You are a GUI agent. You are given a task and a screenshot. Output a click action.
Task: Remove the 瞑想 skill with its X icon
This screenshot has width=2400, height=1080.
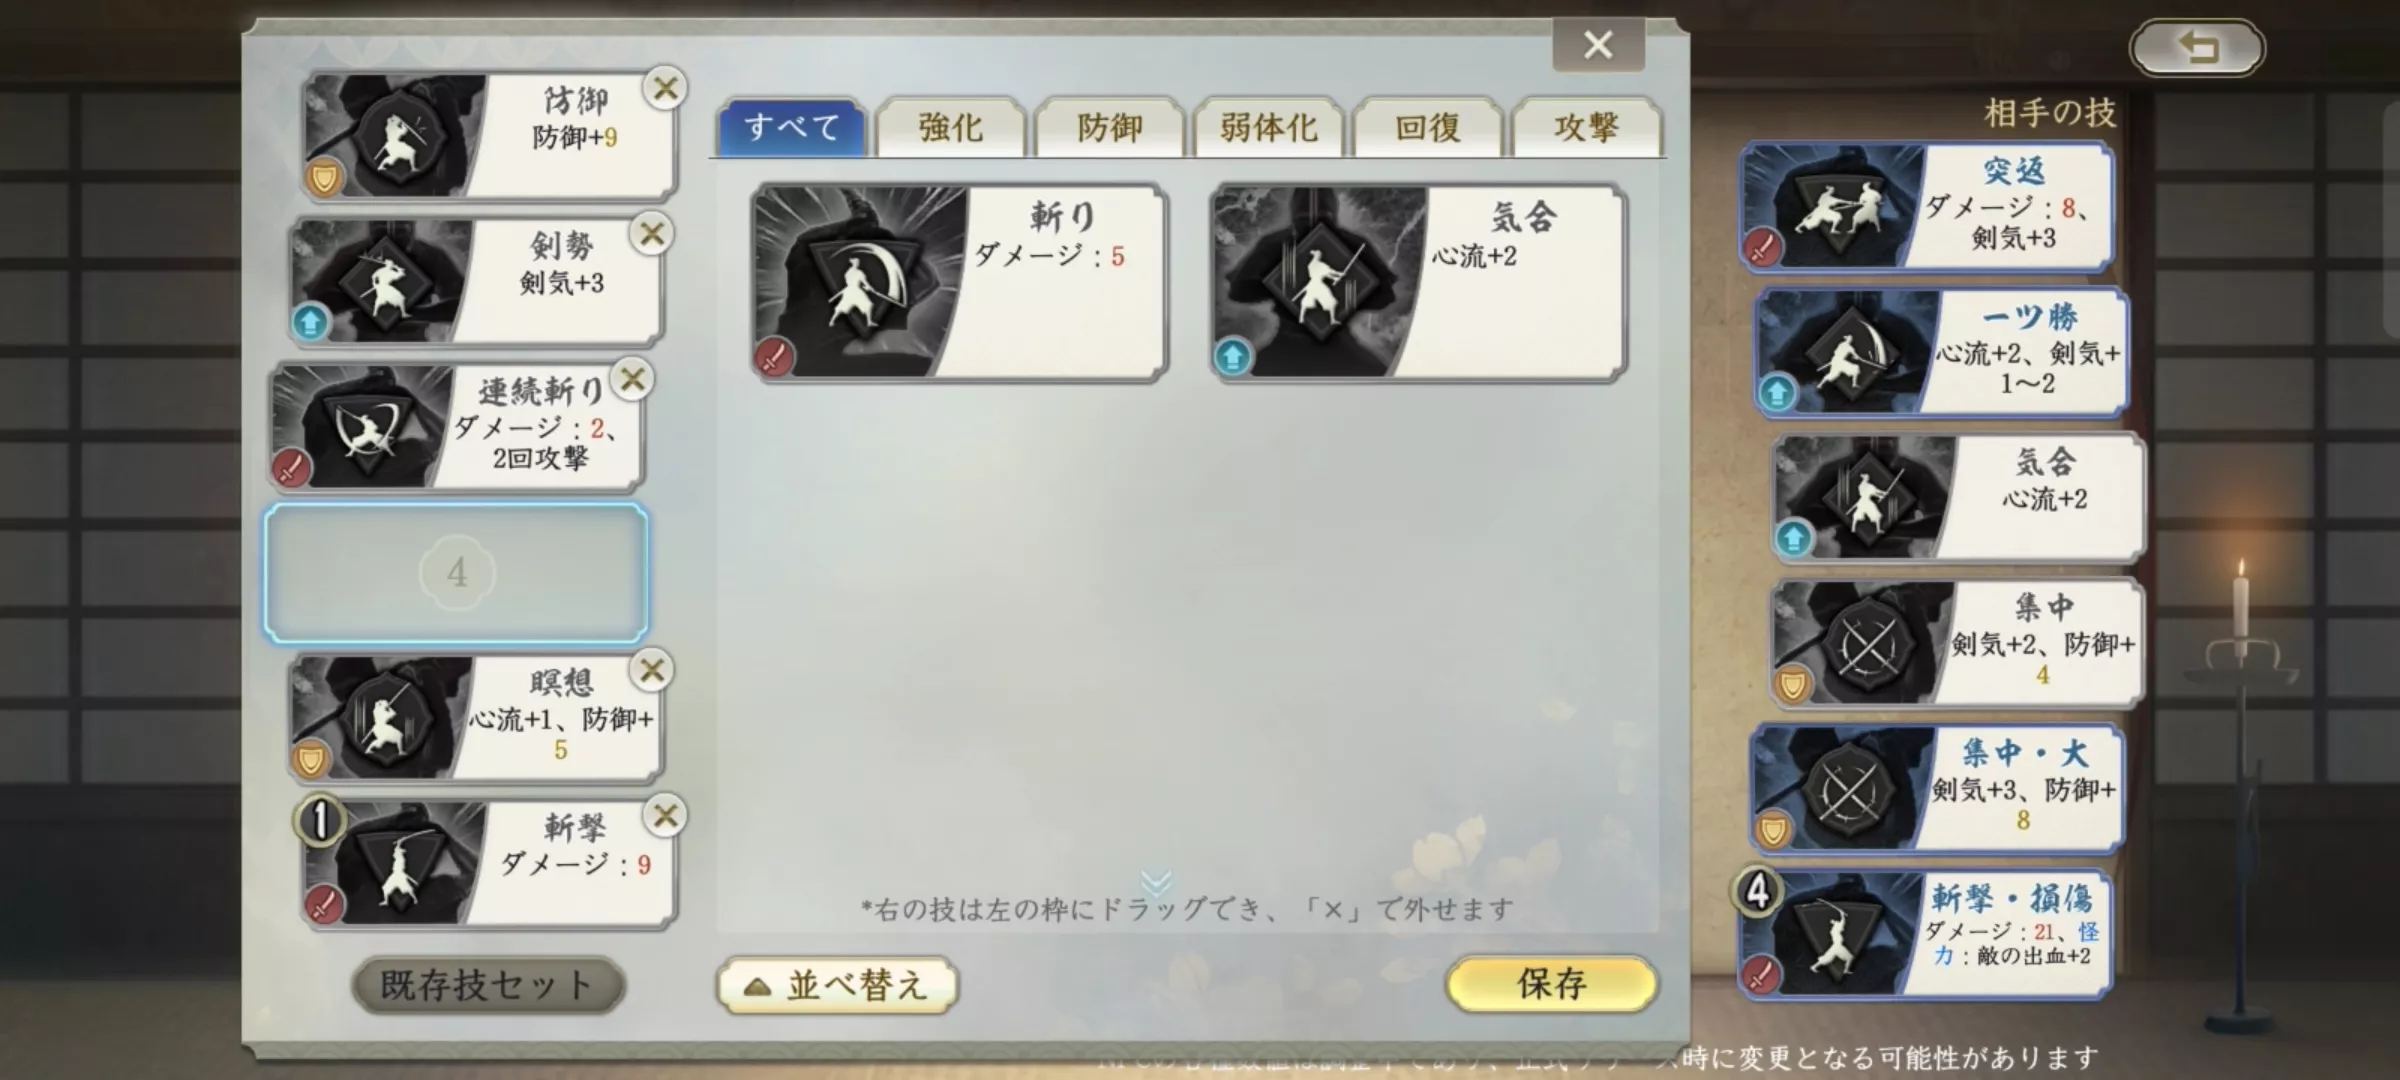point(652,670)
